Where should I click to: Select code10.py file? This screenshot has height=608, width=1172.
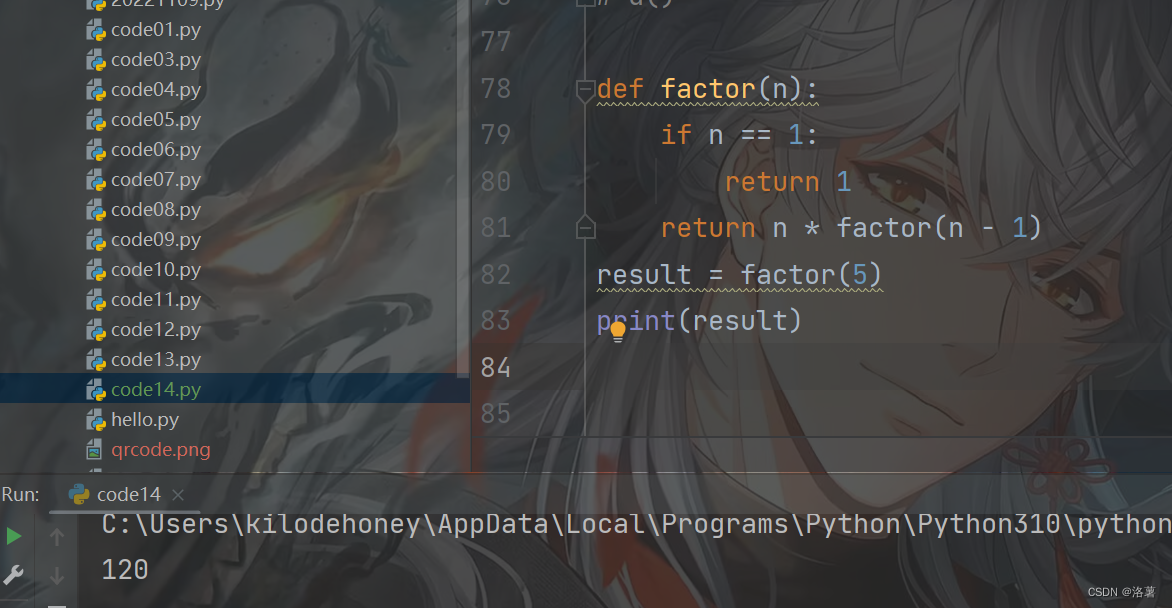(155, 269)
